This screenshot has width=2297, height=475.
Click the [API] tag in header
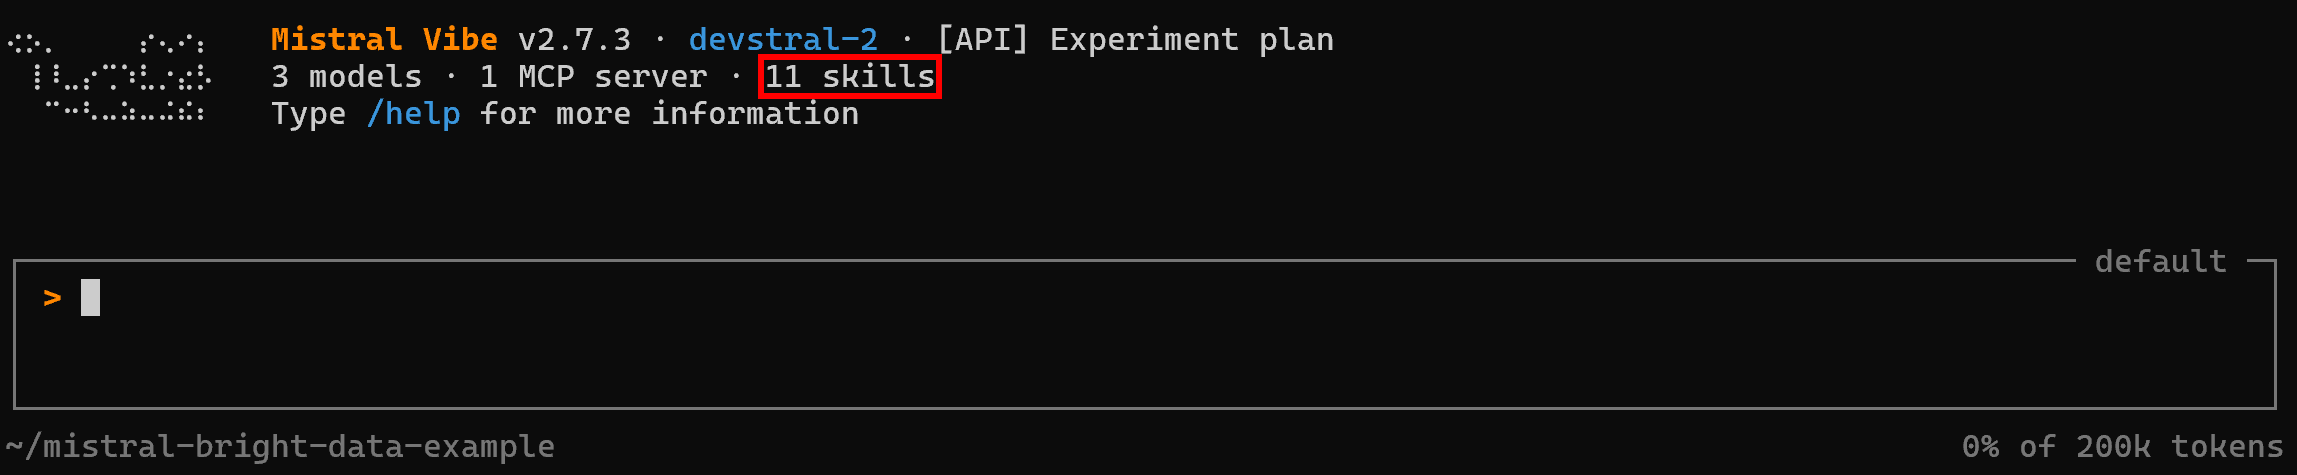click(x=982, y=40)
